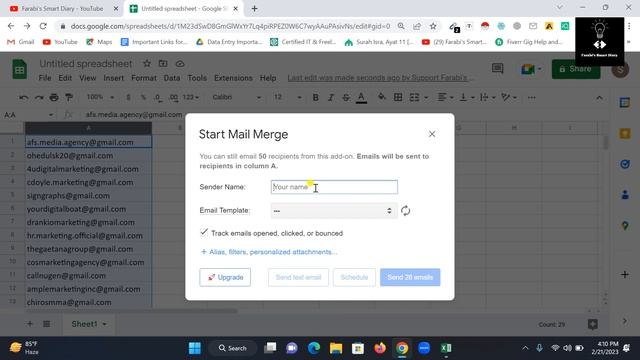The image size is (640, 360).
Task: Click the Move to folder icon
Action: [163, 63]
